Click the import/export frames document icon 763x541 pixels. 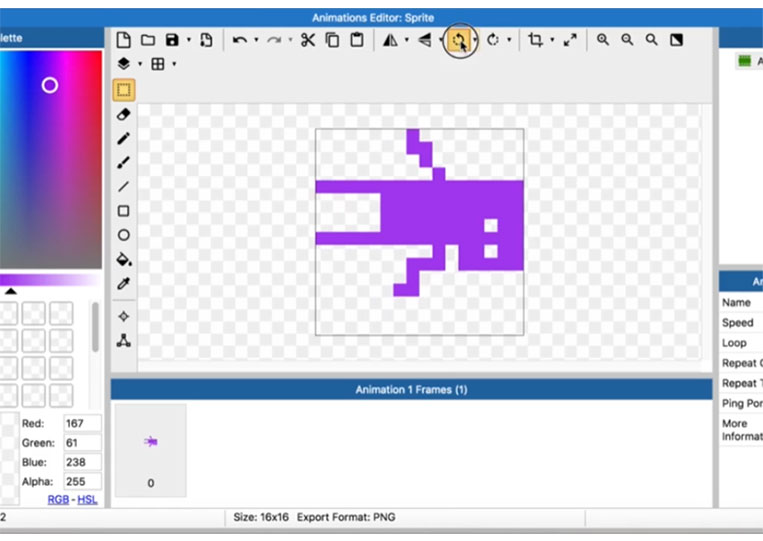(206, 40)
